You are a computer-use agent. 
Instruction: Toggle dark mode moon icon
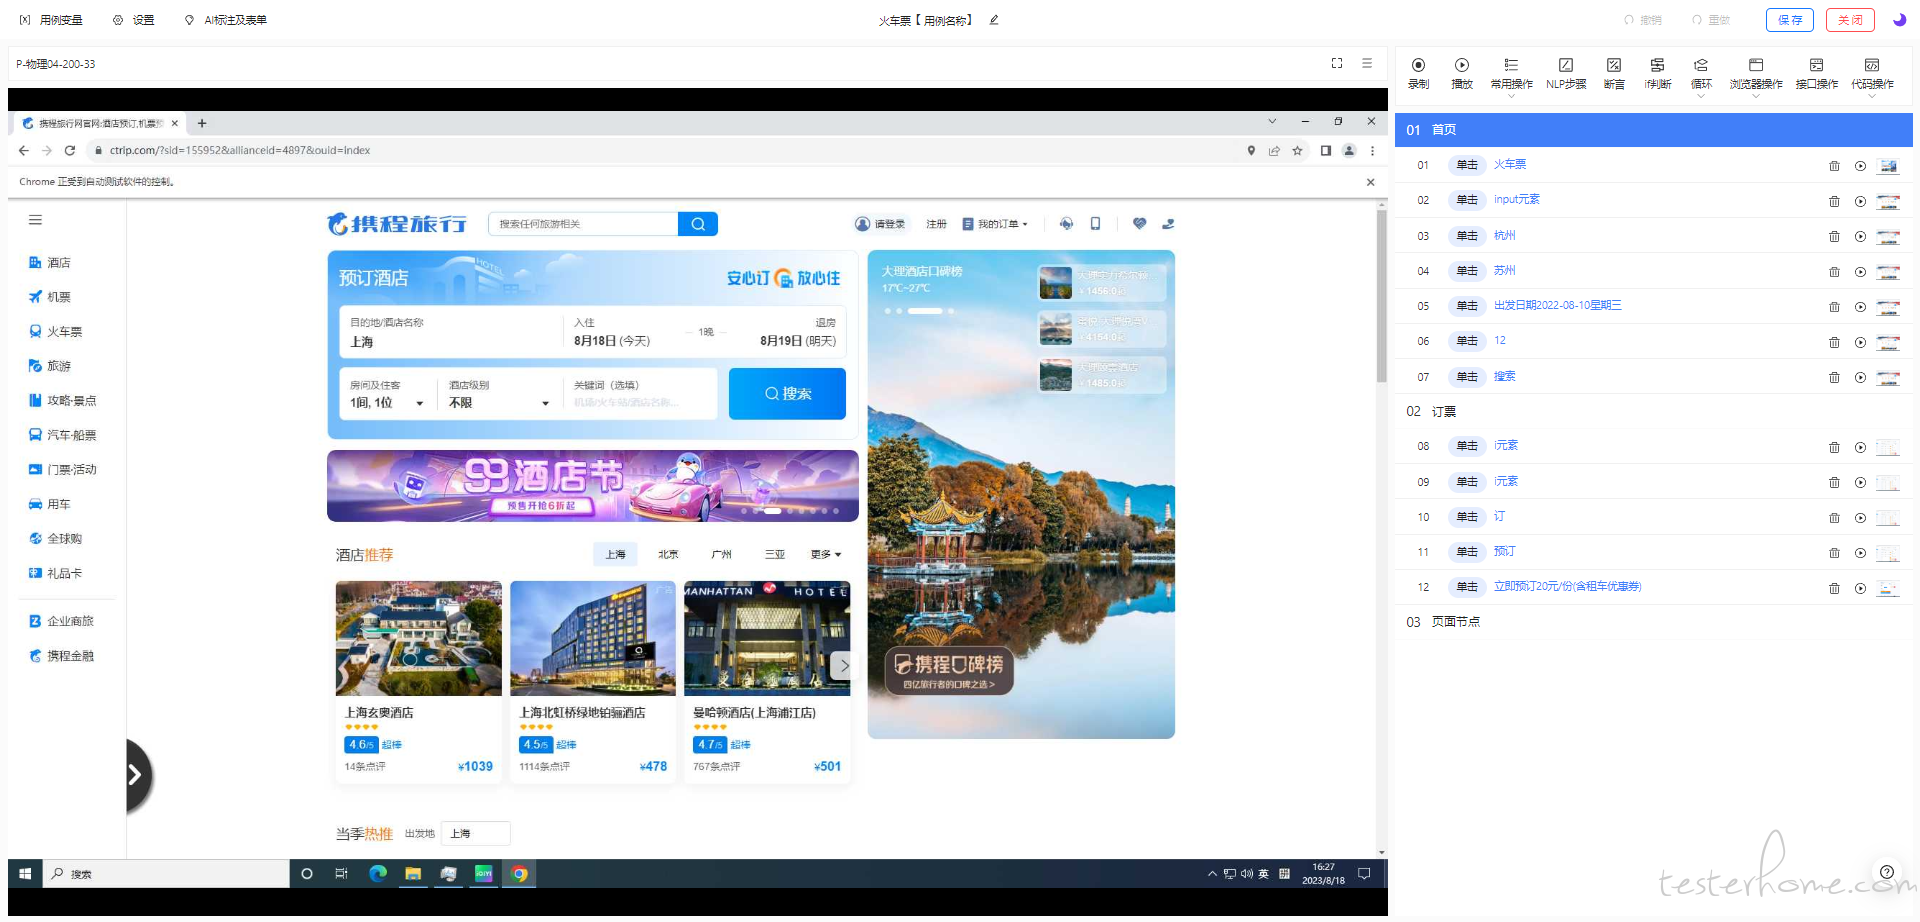pyautogui.click(x=1899, y=19)
